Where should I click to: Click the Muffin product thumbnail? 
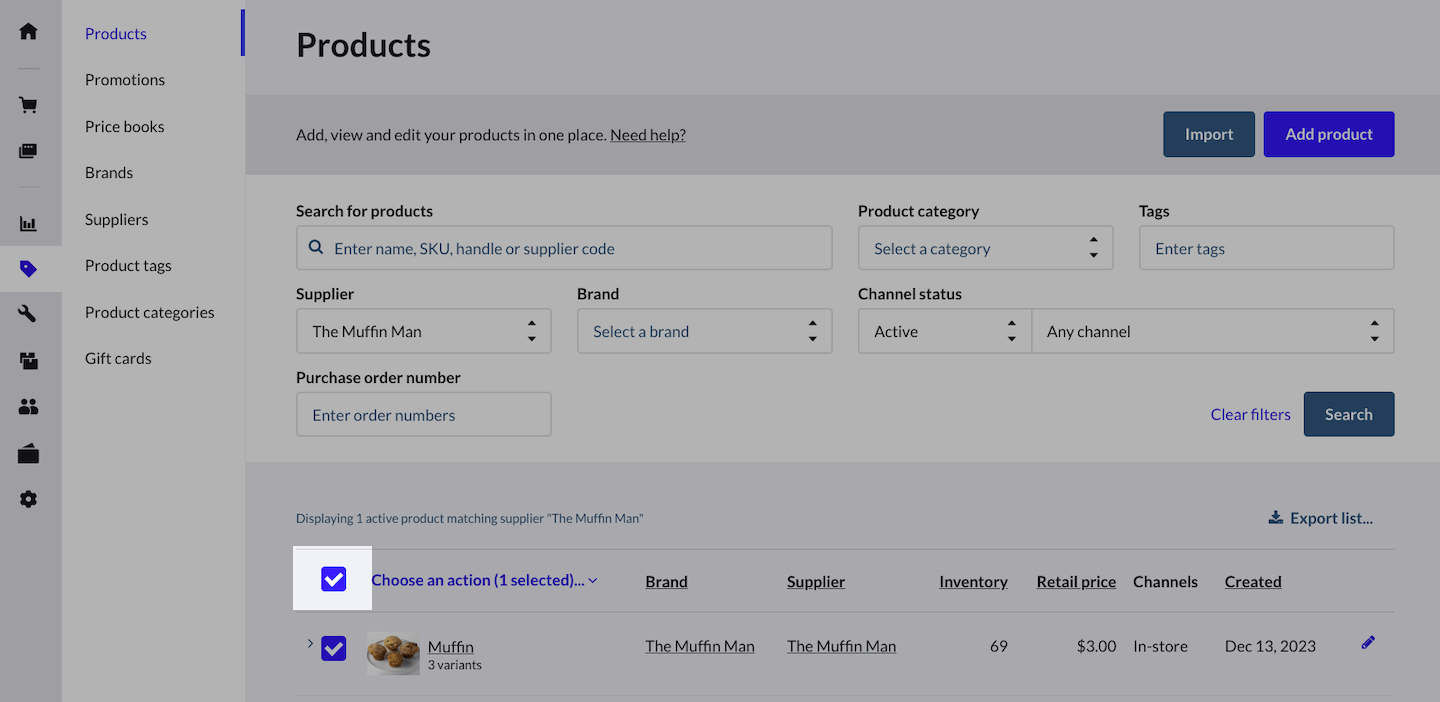coord(393,653)
